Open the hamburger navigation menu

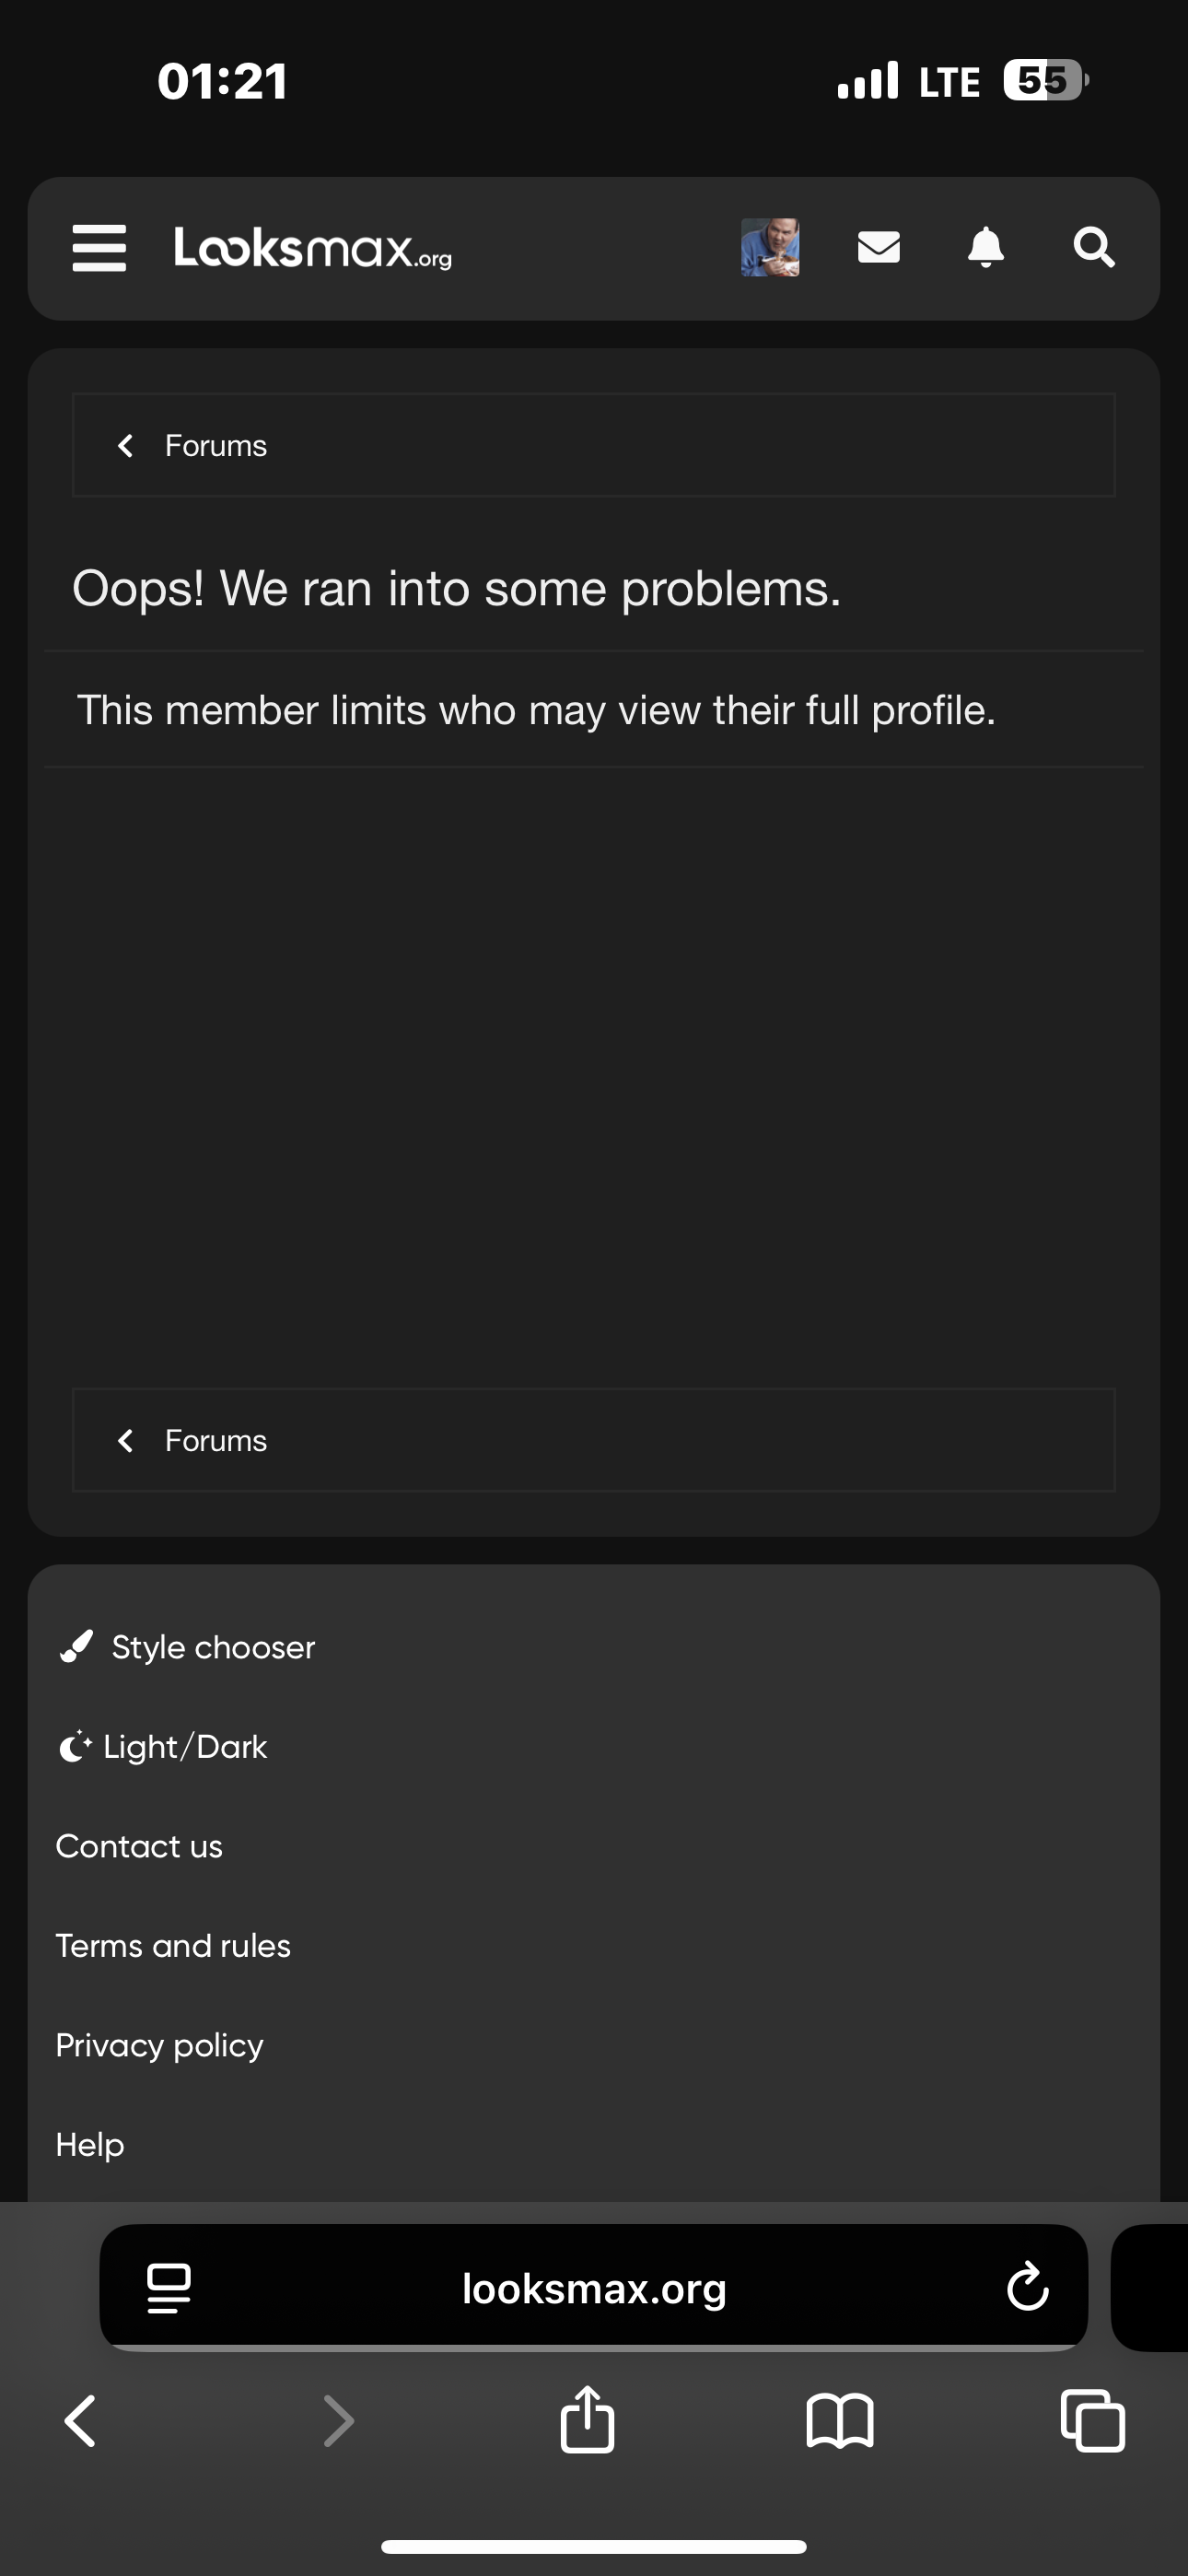point(99,247)
